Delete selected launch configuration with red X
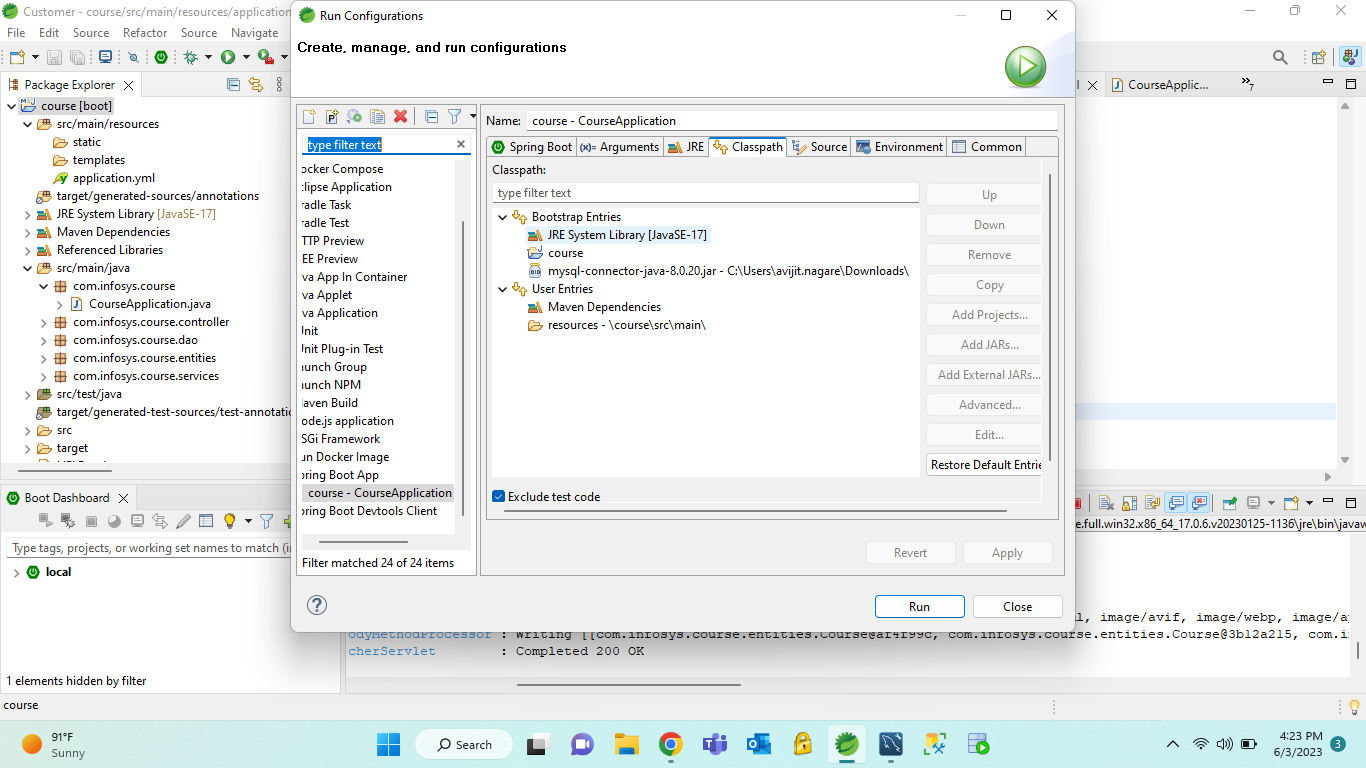Image resolution: width=1366 pixels, height=768 pixels. (x=400, y=117)
